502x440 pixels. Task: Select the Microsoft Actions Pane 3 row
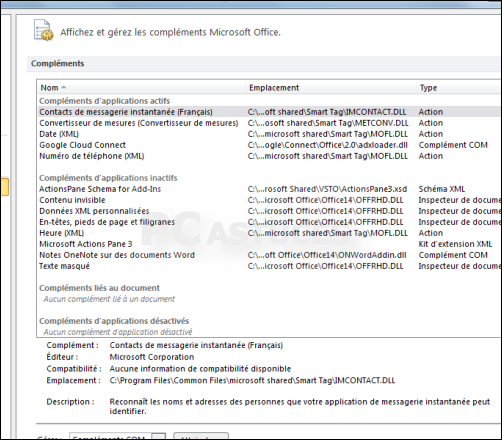pos(269,244)
